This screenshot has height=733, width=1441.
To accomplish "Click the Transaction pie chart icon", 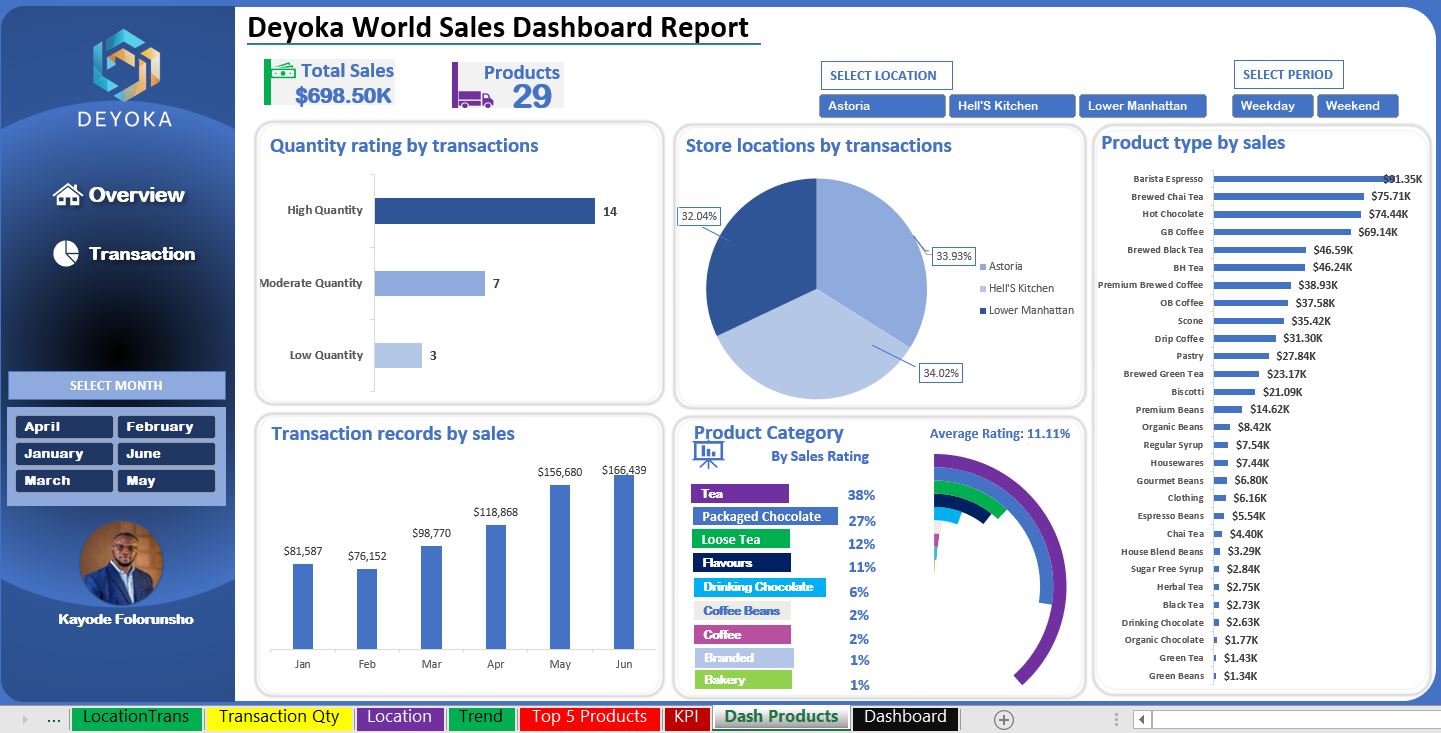I will (x=66, y=254).
